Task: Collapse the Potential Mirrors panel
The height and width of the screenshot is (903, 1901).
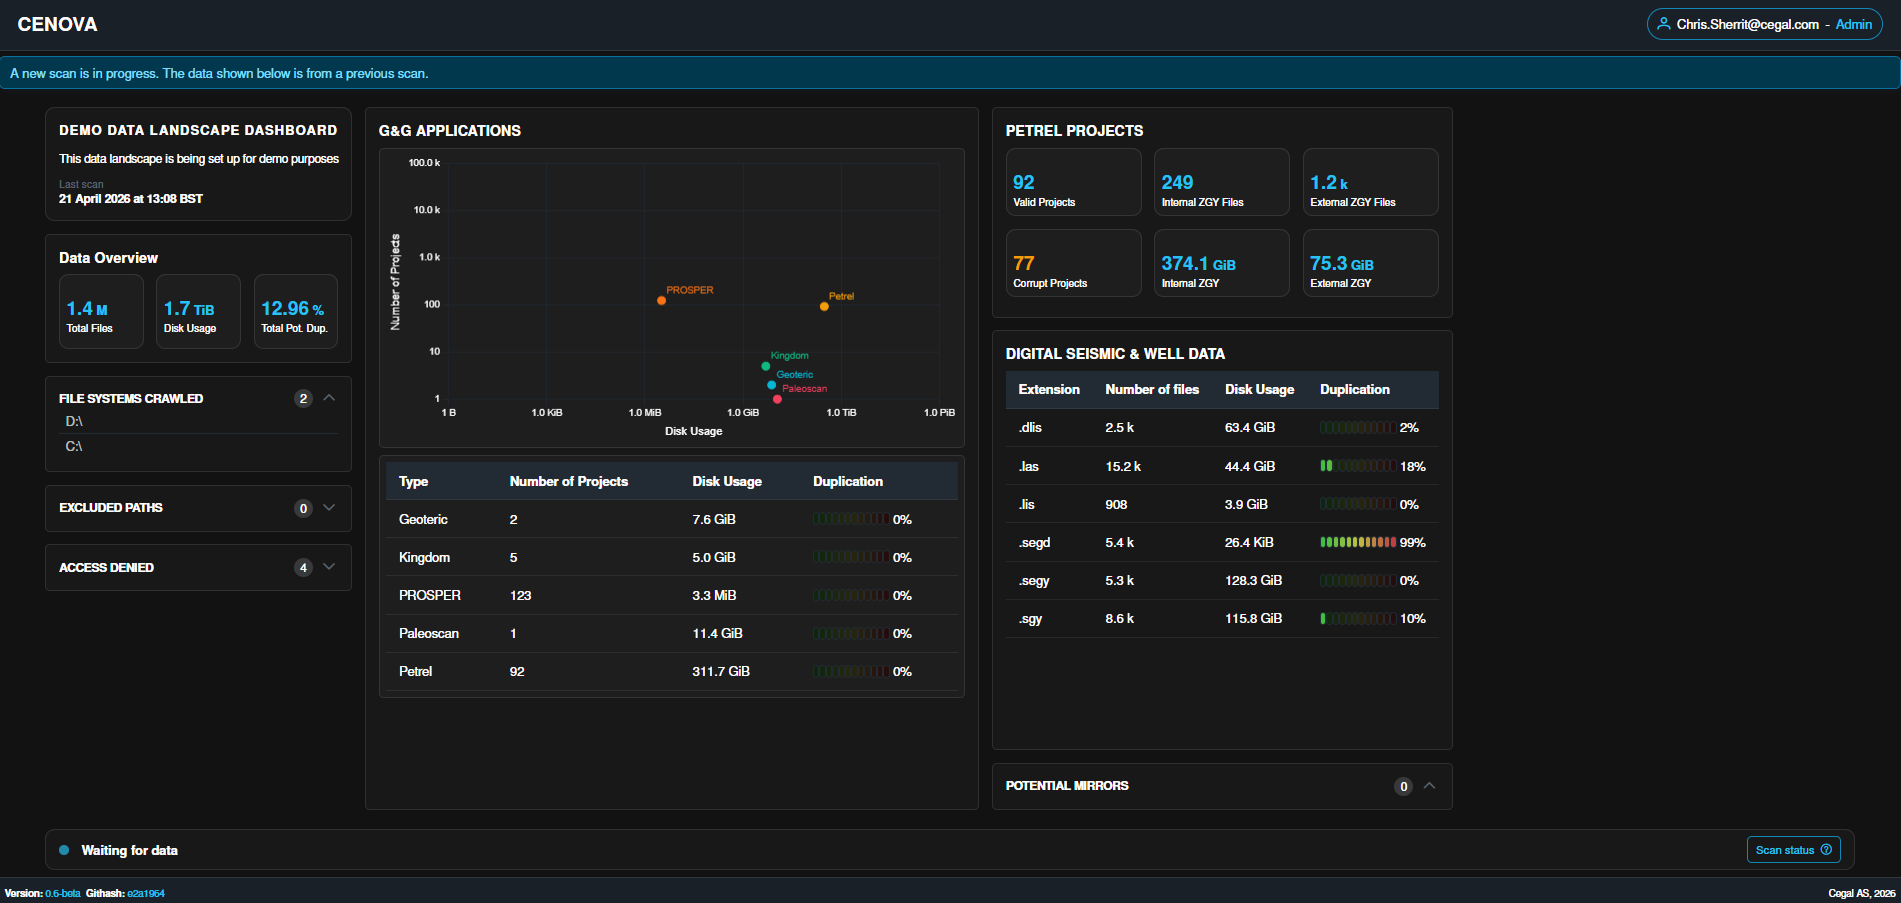Action: pyautogui.click(x=1429, y=786)
